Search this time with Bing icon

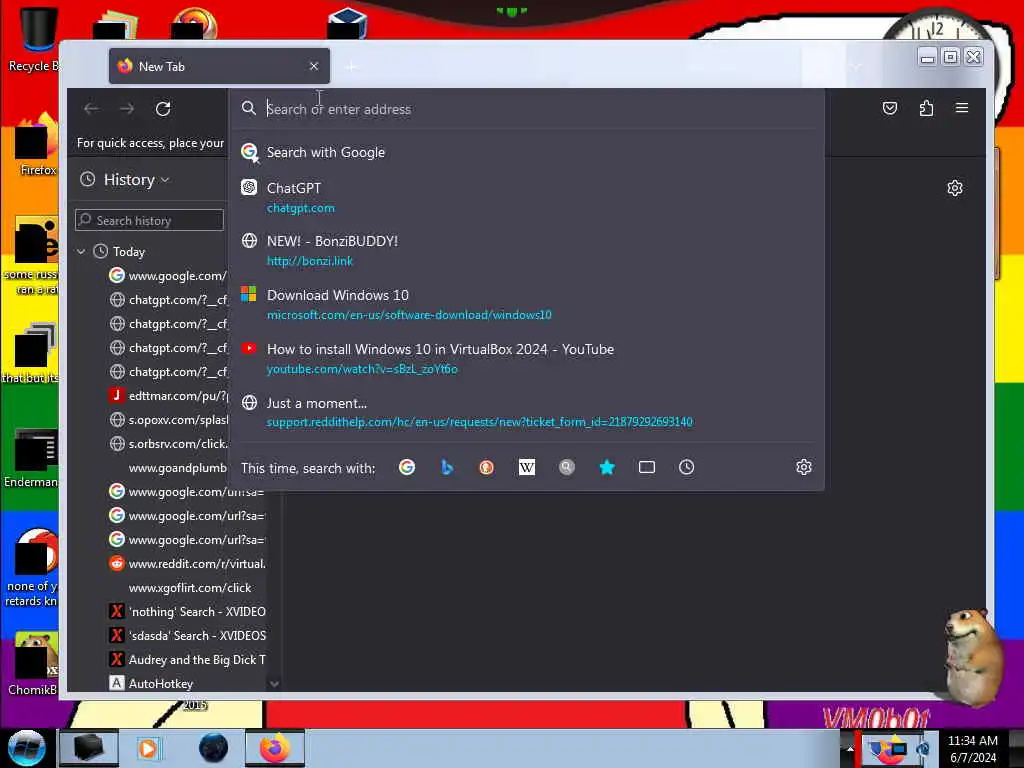[447, 467]
